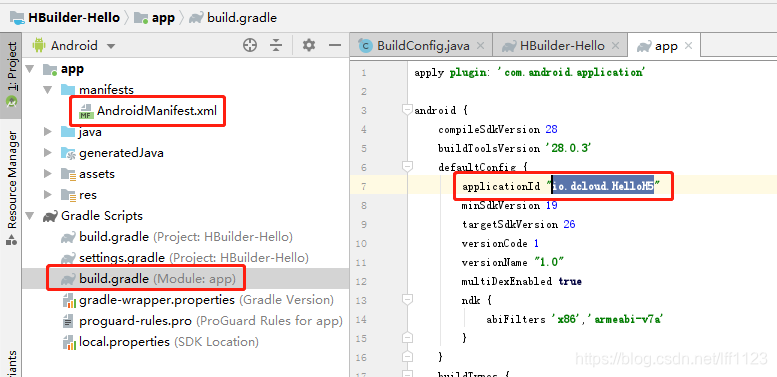Click multiDexEnabled true line

click(x=521, y=281)
